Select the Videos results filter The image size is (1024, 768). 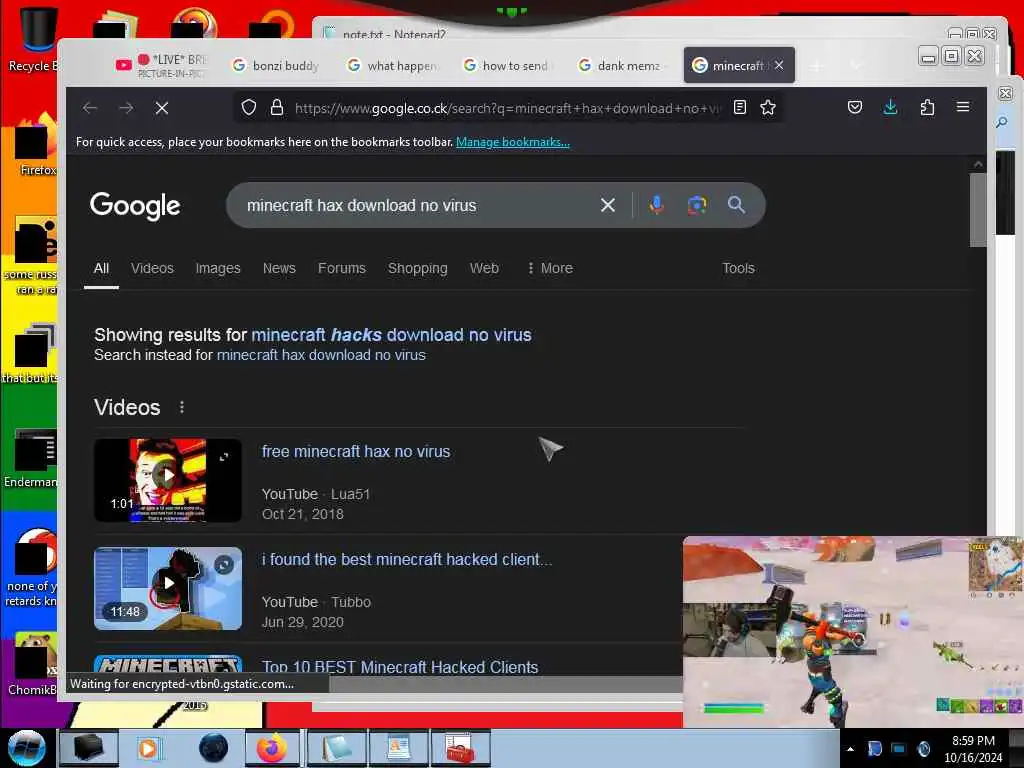pos(152,268)
